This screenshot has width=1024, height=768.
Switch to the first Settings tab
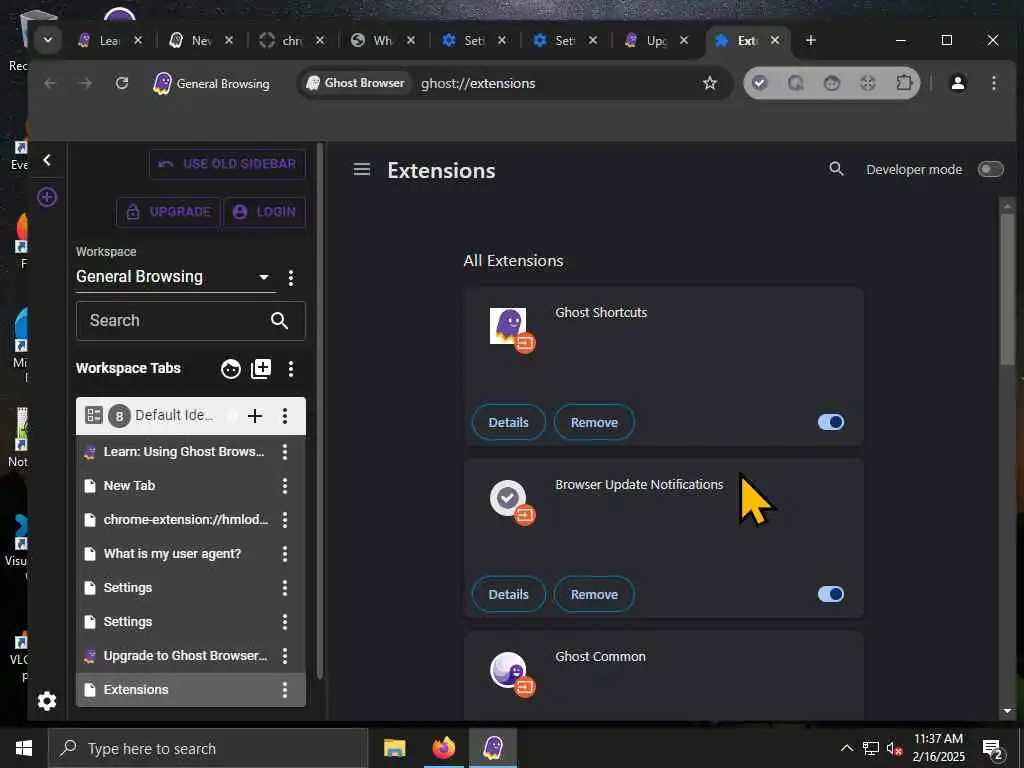click(473, 40)
